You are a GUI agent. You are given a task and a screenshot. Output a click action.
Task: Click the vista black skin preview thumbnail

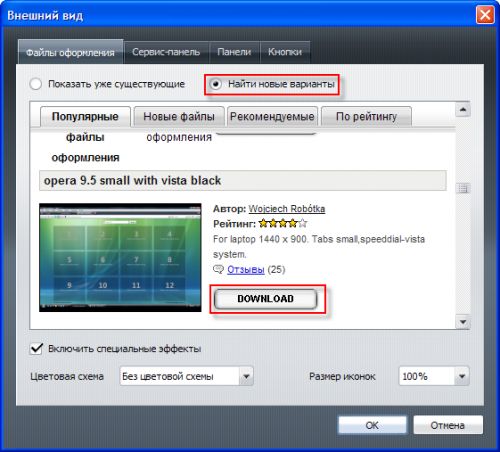click(x=120, y=258)
